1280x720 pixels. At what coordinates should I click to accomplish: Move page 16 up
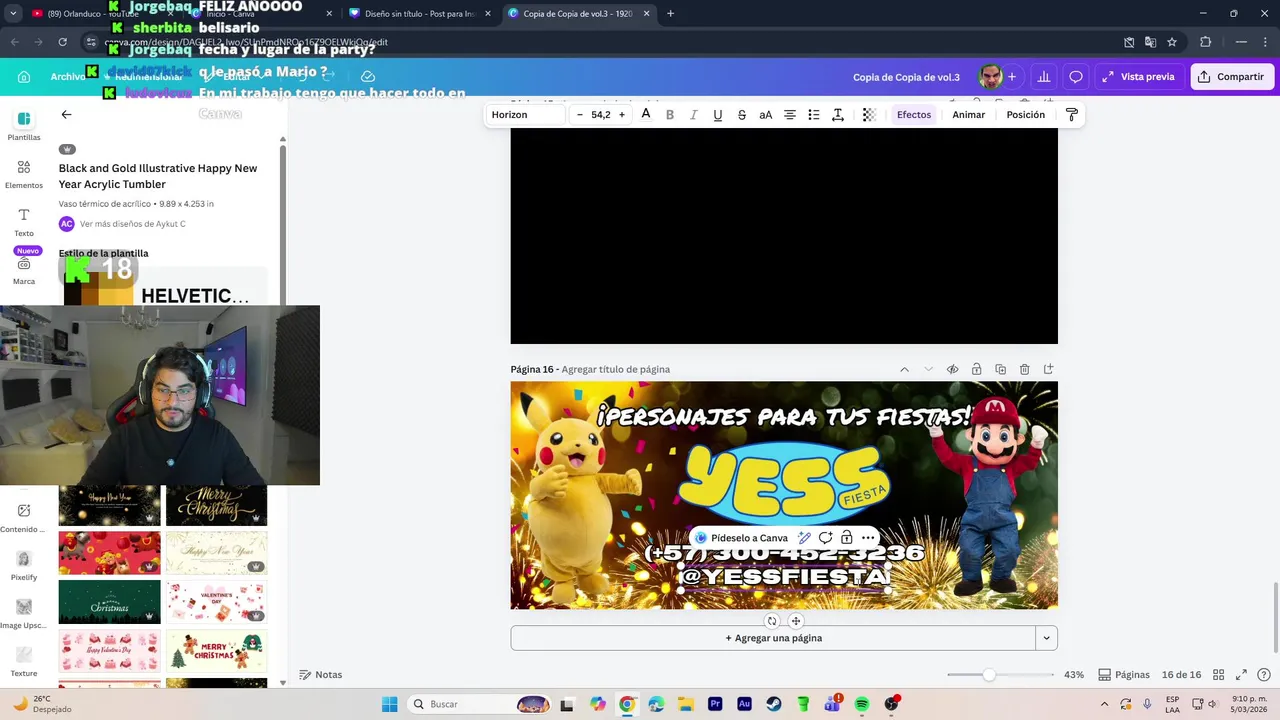click(x=905, y=369)
